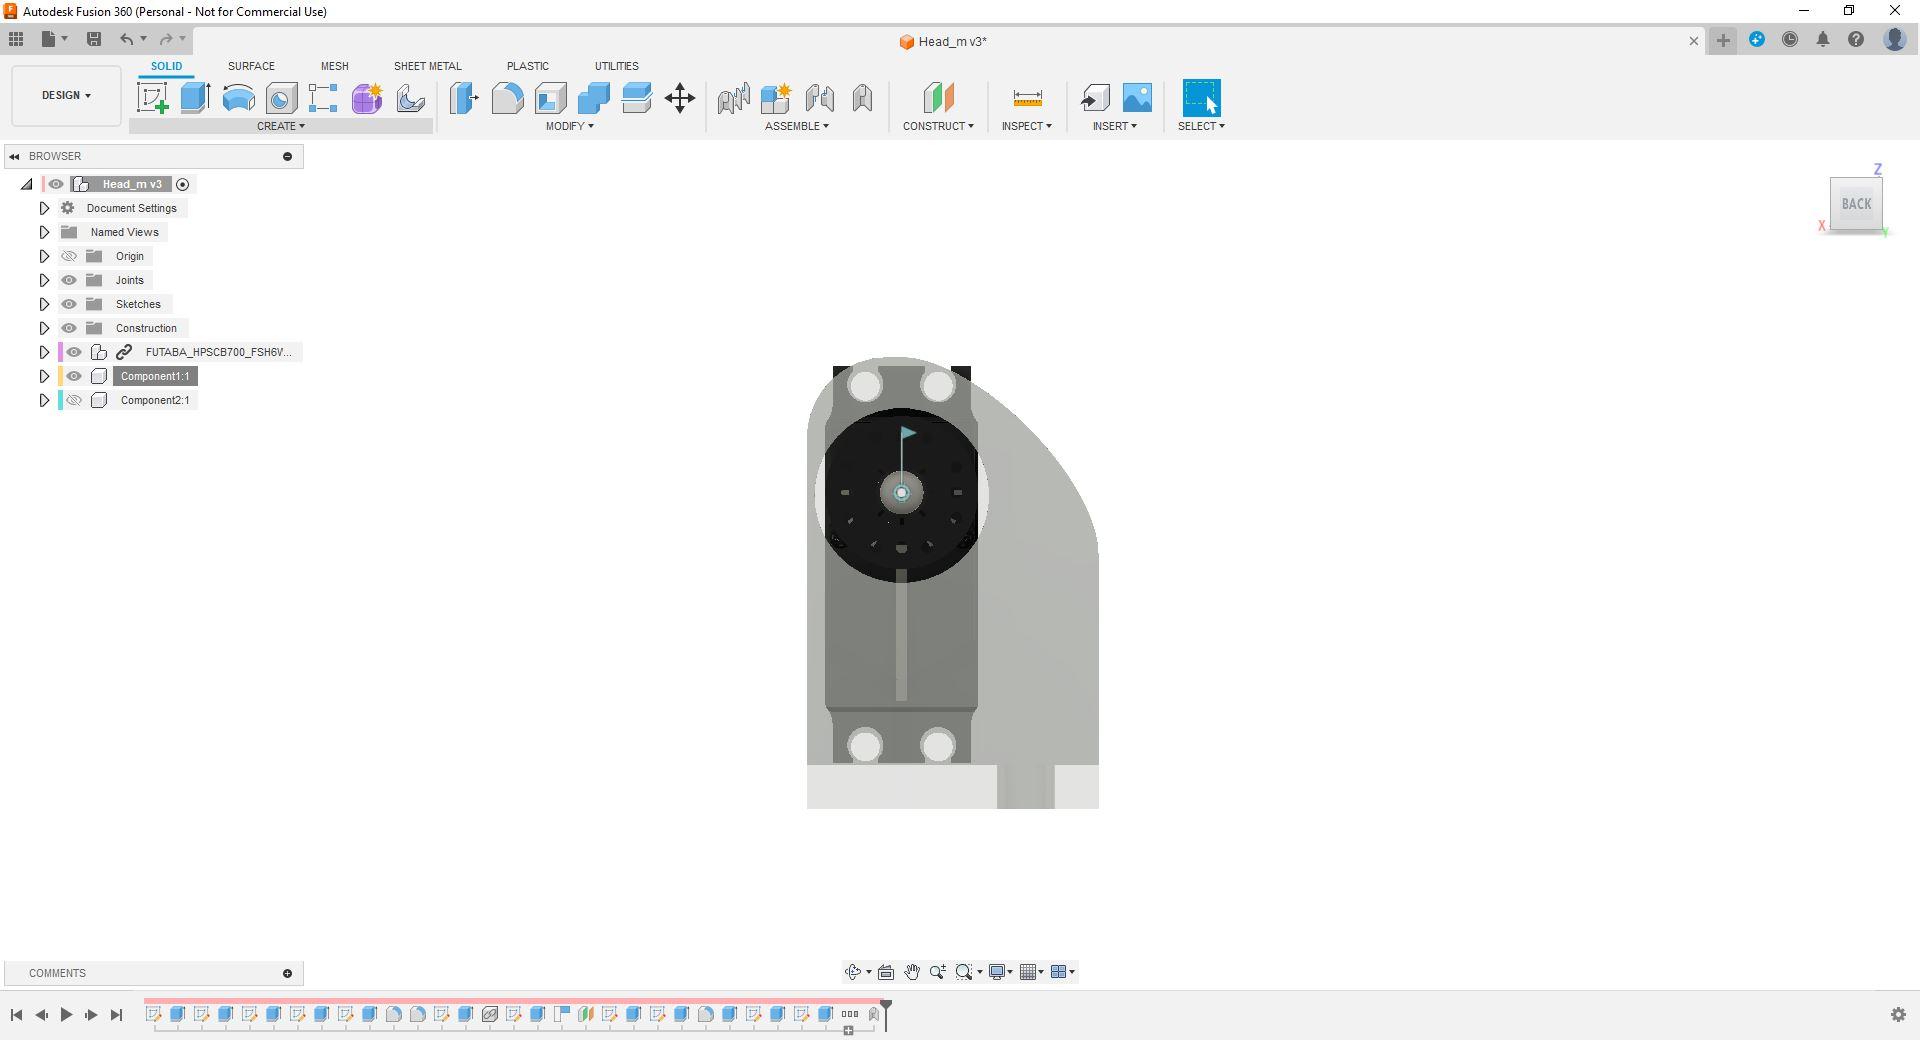Click the Insert Derive icon
The width and height of the screenshot is (1920, 1040).
1095,98
